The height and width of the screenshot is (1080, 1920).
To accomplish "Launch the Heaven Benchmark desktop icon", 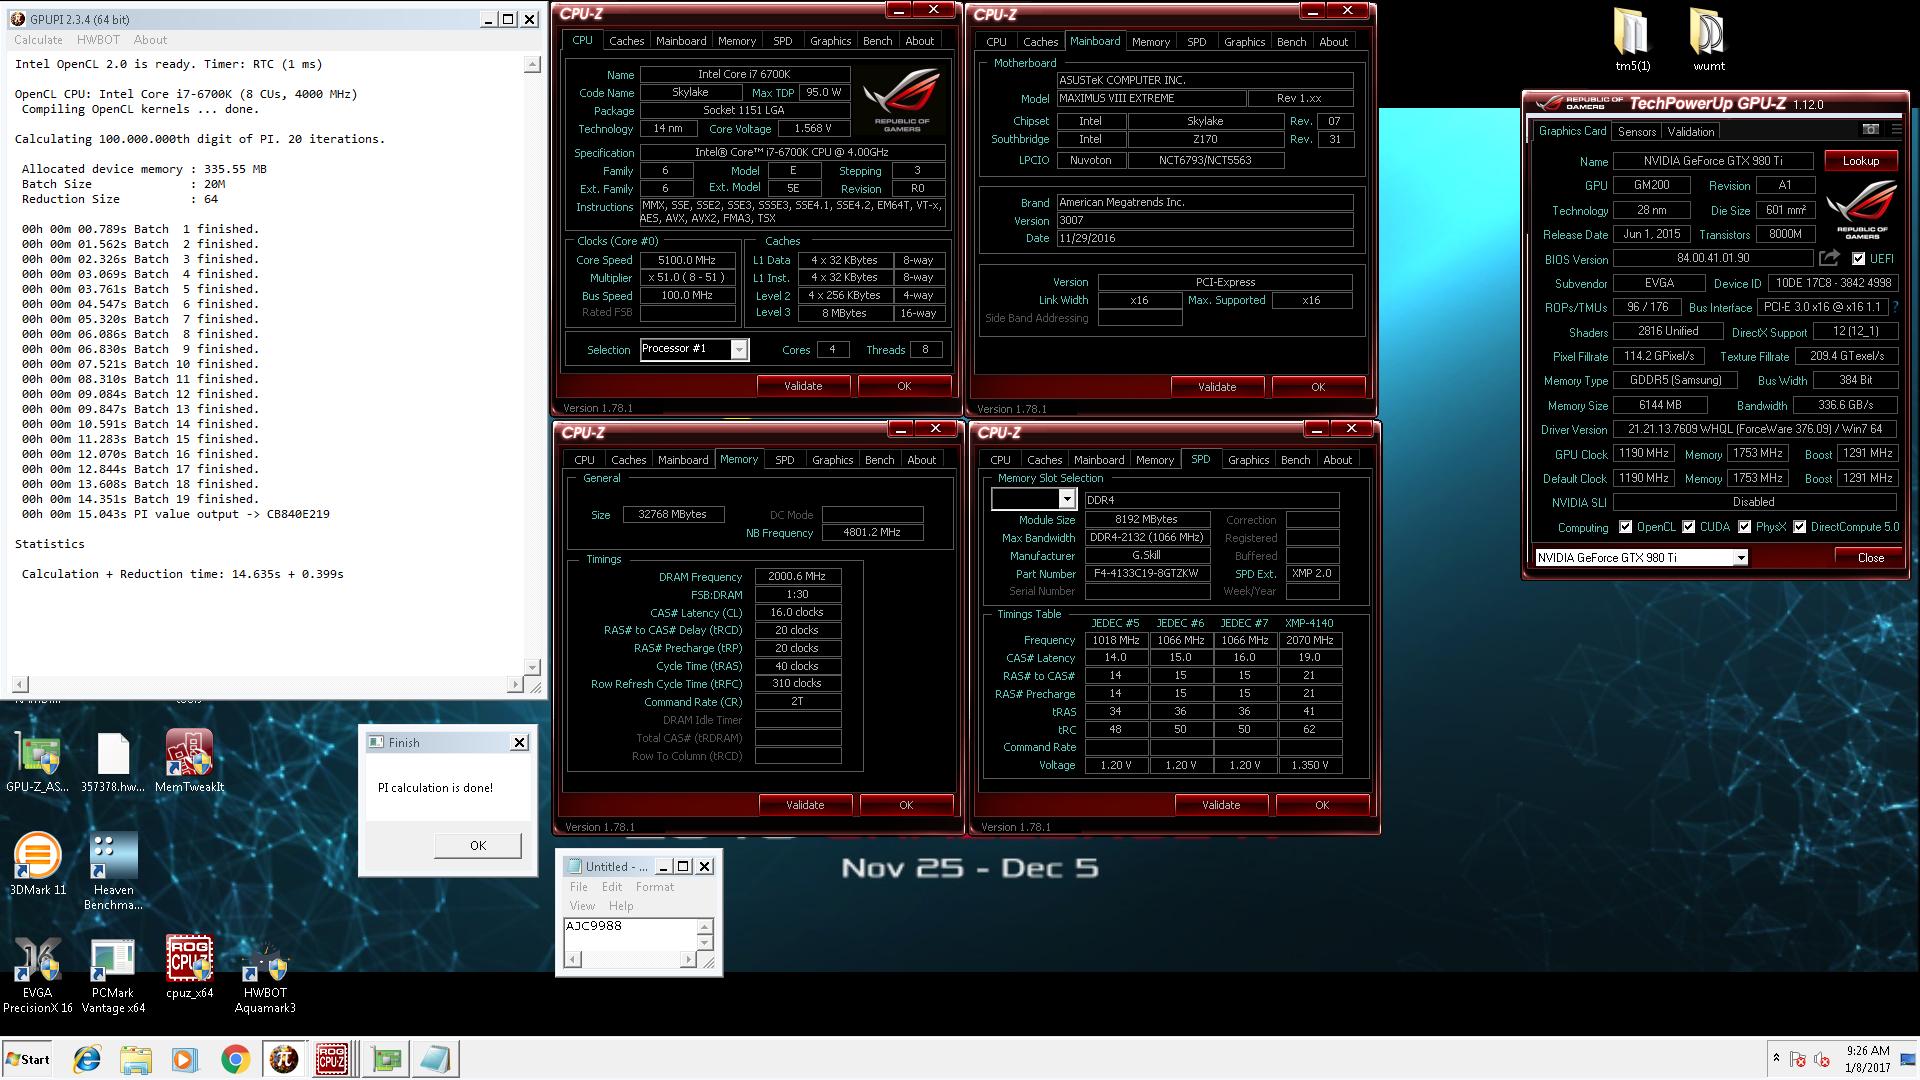I will tap(113, 872).
